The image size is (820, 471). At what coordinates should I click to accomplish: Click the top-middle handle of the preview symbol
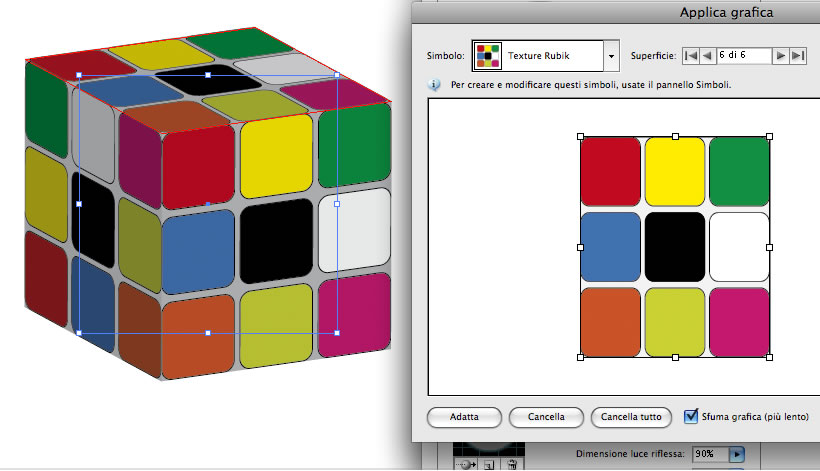675,136
